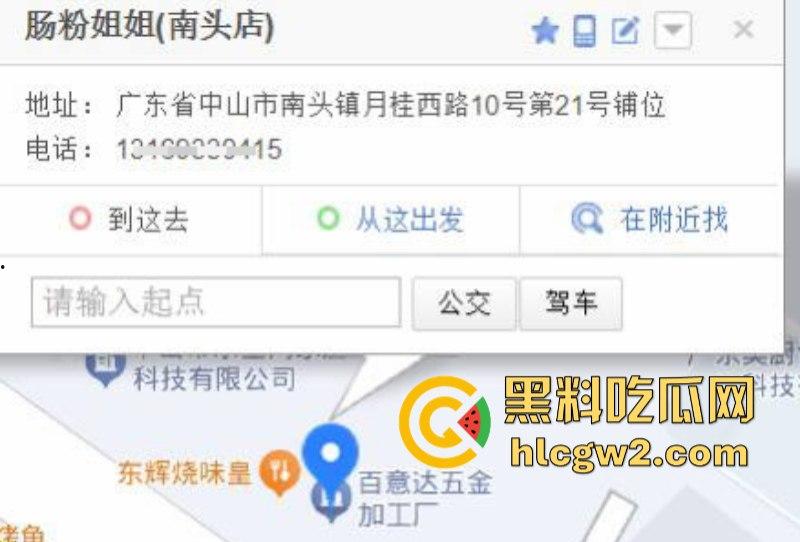Select the 到这去 tab
This screenshot has width=800, height=542.
[130, 220]
